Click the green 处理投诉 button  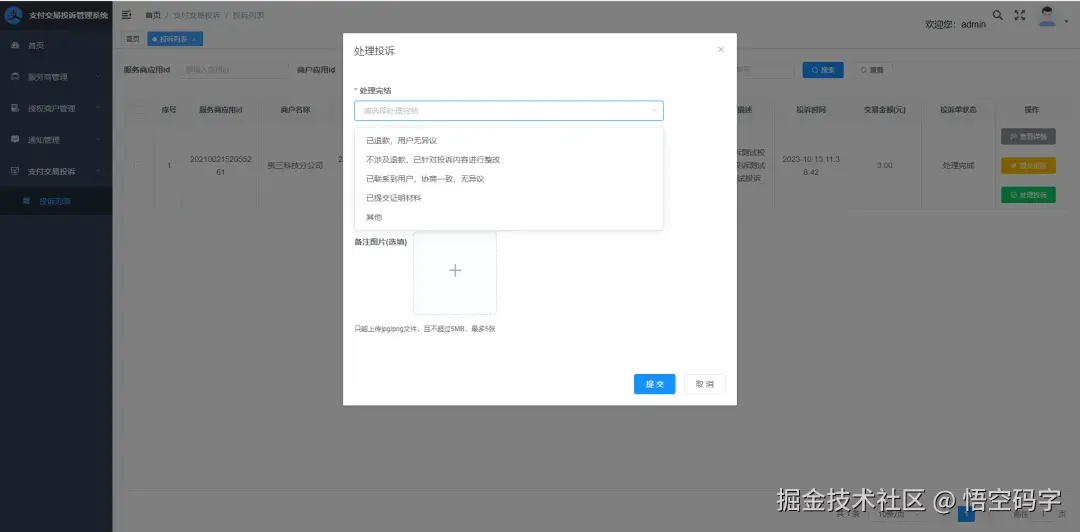click(1028, 195)
